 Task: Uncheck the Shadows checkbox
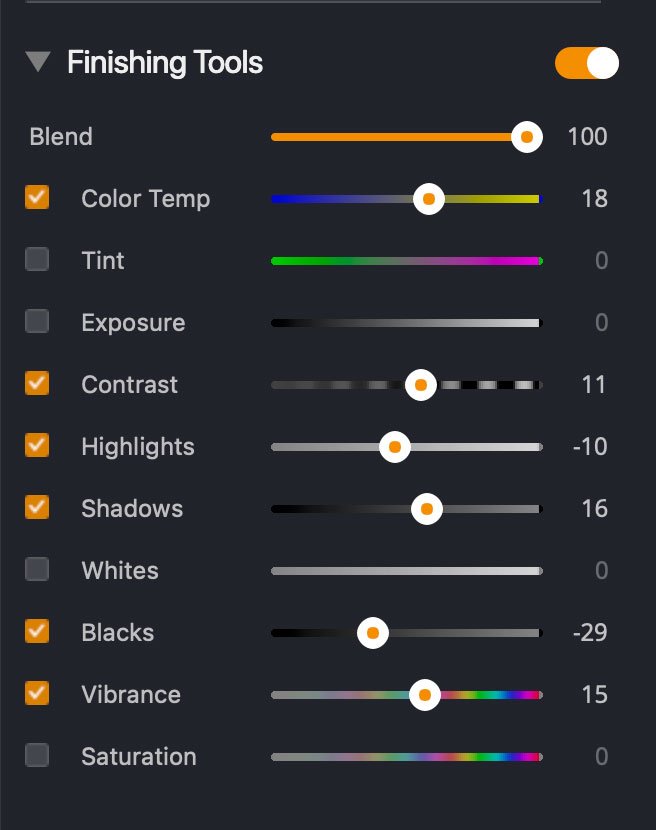tap(37, 508)
